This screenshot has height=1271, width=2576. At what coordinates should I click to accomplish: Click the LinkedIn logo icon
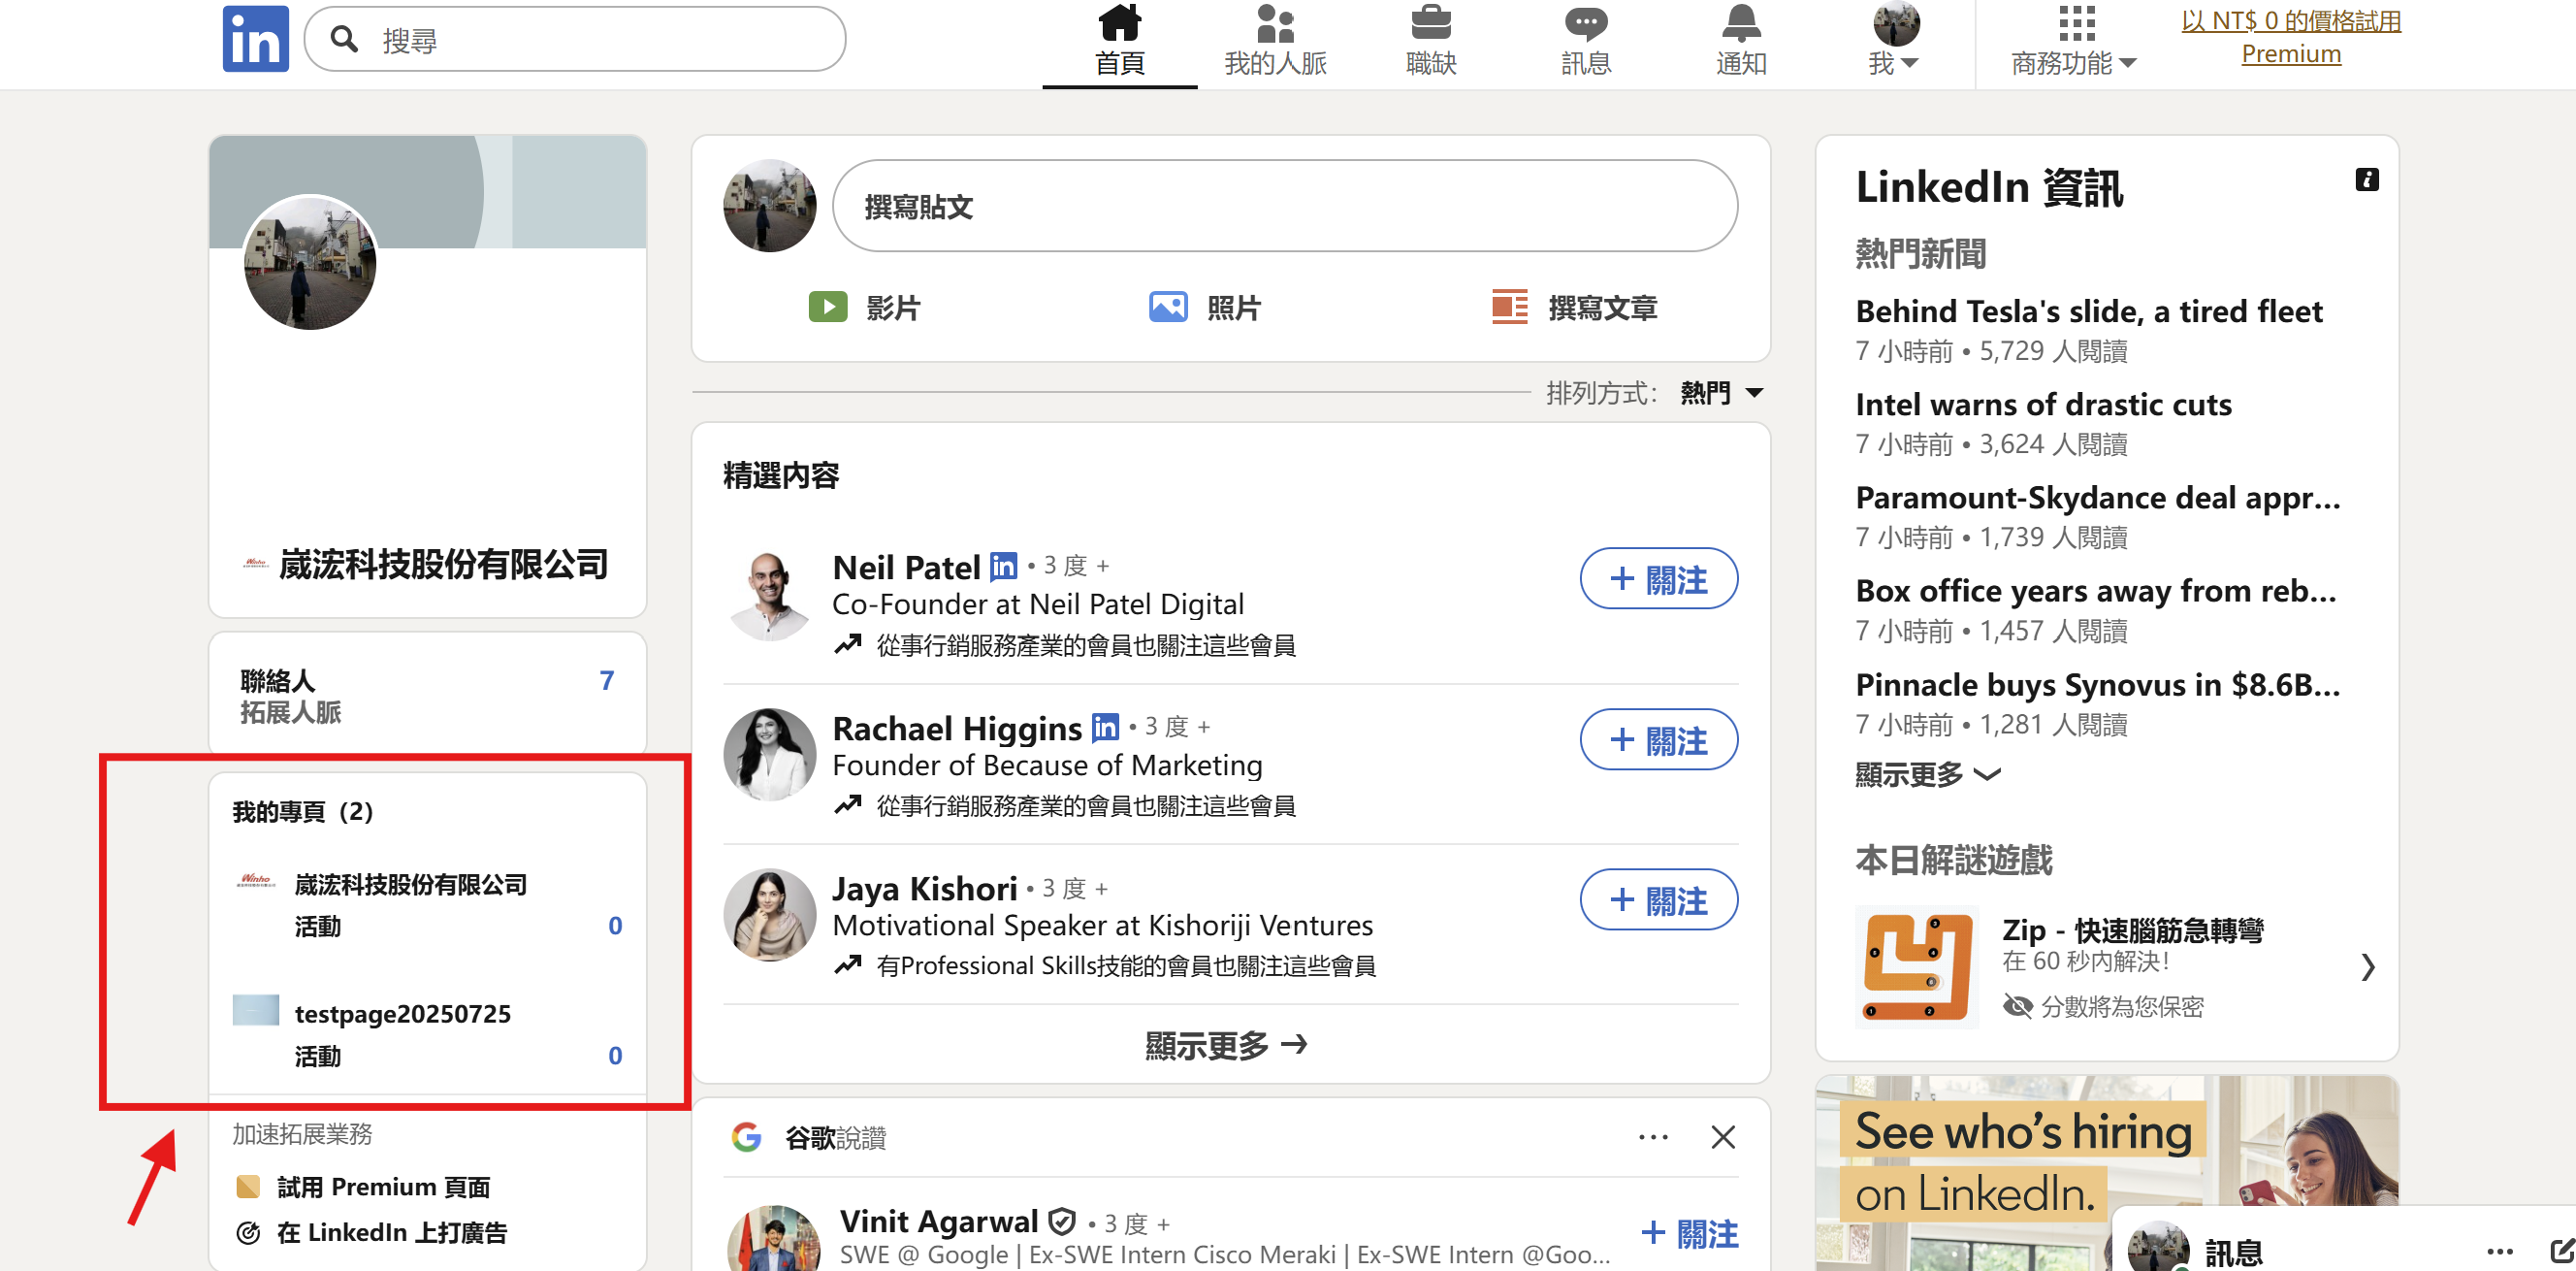(x=256, y=39)
